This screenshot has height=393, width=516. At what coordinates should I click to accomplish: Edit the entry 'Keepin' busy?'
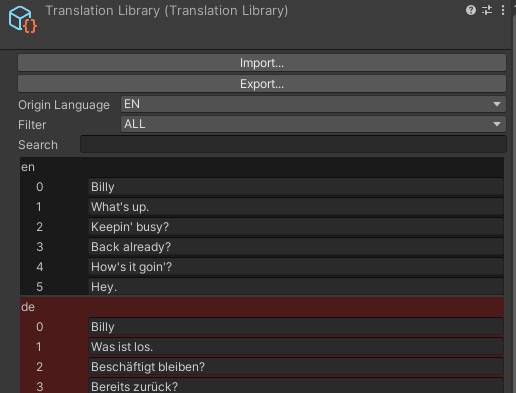pyautogui.click(x=296, y=227)
